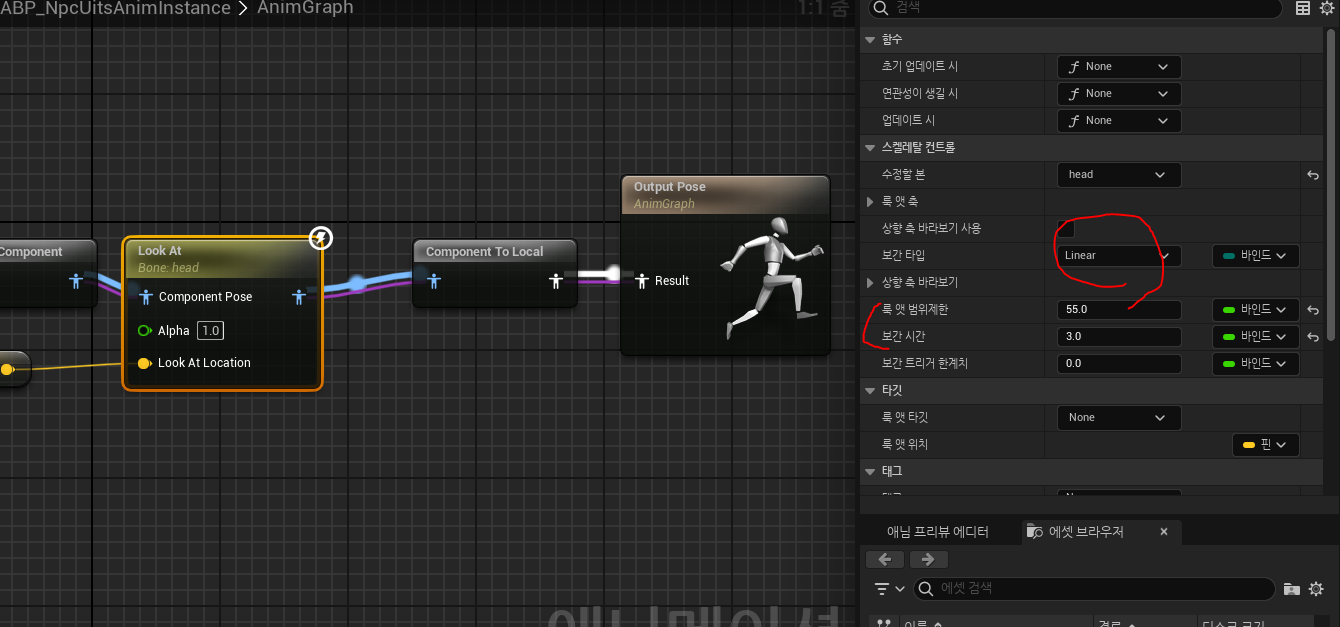Close the 에셋 브라우저 tab
This screenshot has height=627, width=1340.
(1164, 532)
